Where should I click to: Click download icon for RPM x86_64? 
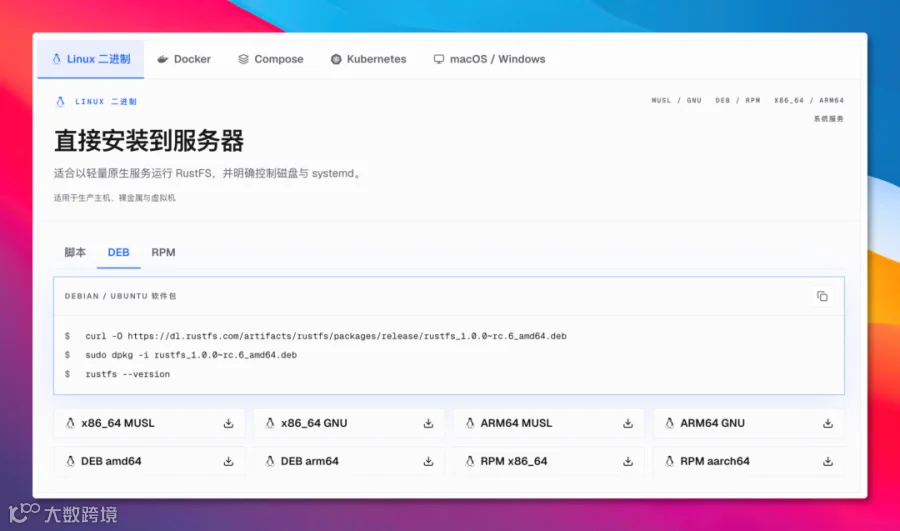click(628, 462)
